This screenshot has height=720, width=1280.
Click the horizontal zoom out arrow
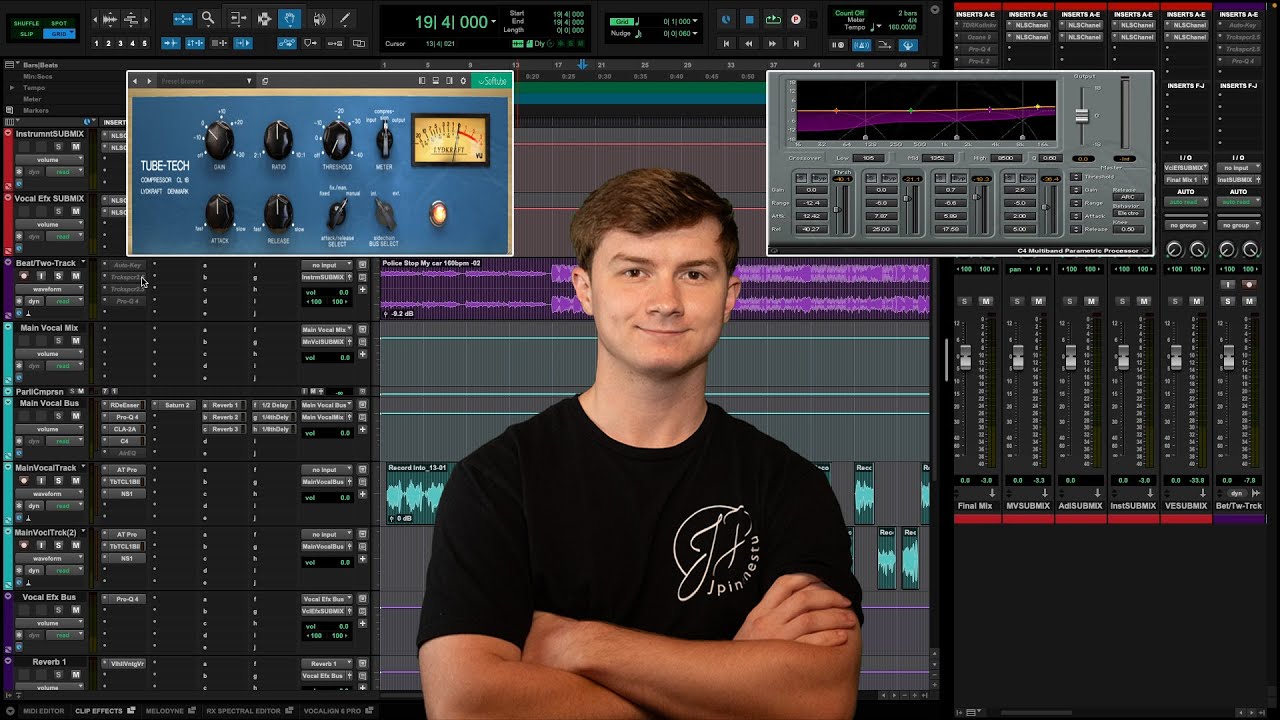[x=95, y=19]
